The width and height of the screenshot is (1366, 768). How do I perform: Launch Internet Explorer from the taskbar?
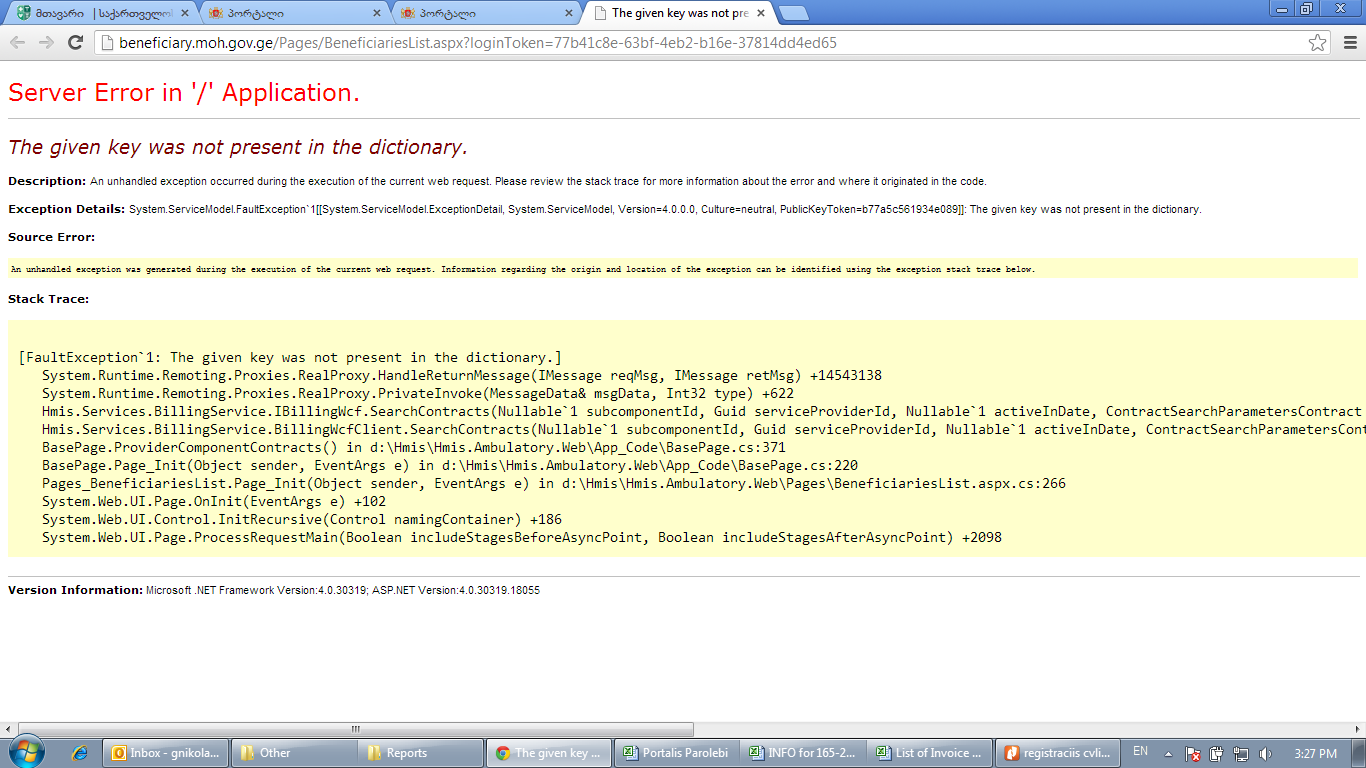[80, 753]
